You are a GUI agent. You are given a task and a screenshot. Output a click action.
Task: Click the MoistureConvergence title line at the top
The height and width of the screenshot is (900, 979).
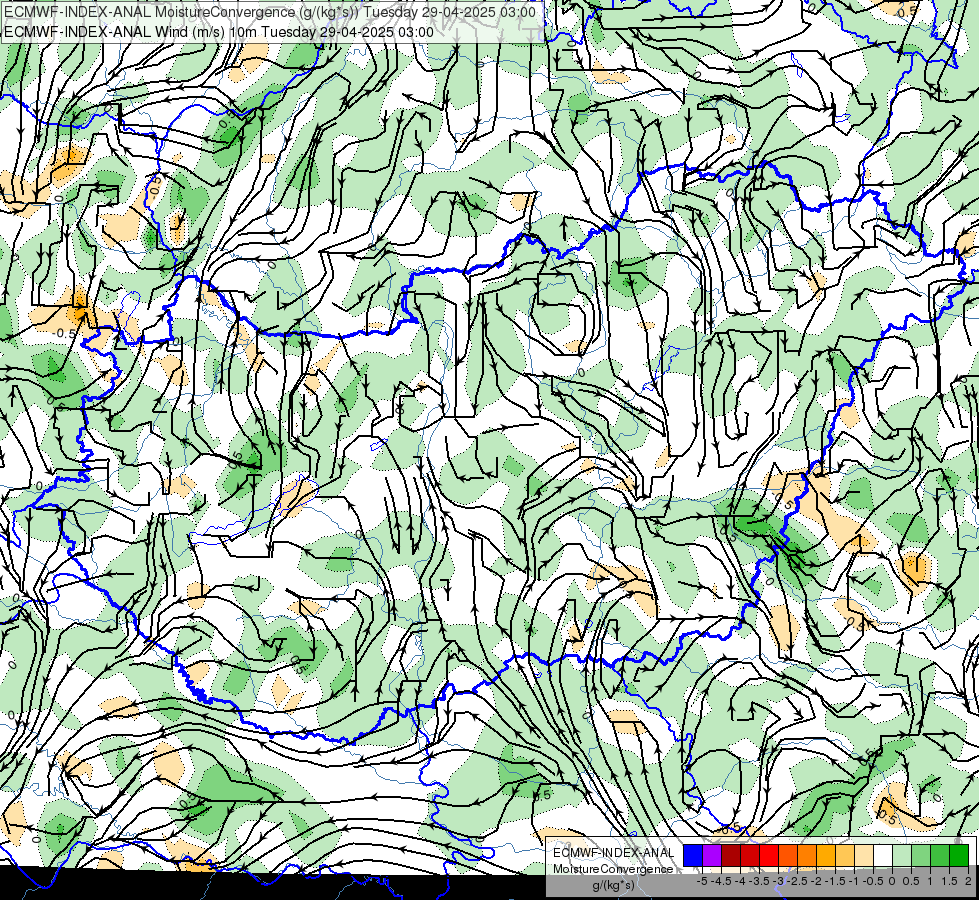[270, 12]
